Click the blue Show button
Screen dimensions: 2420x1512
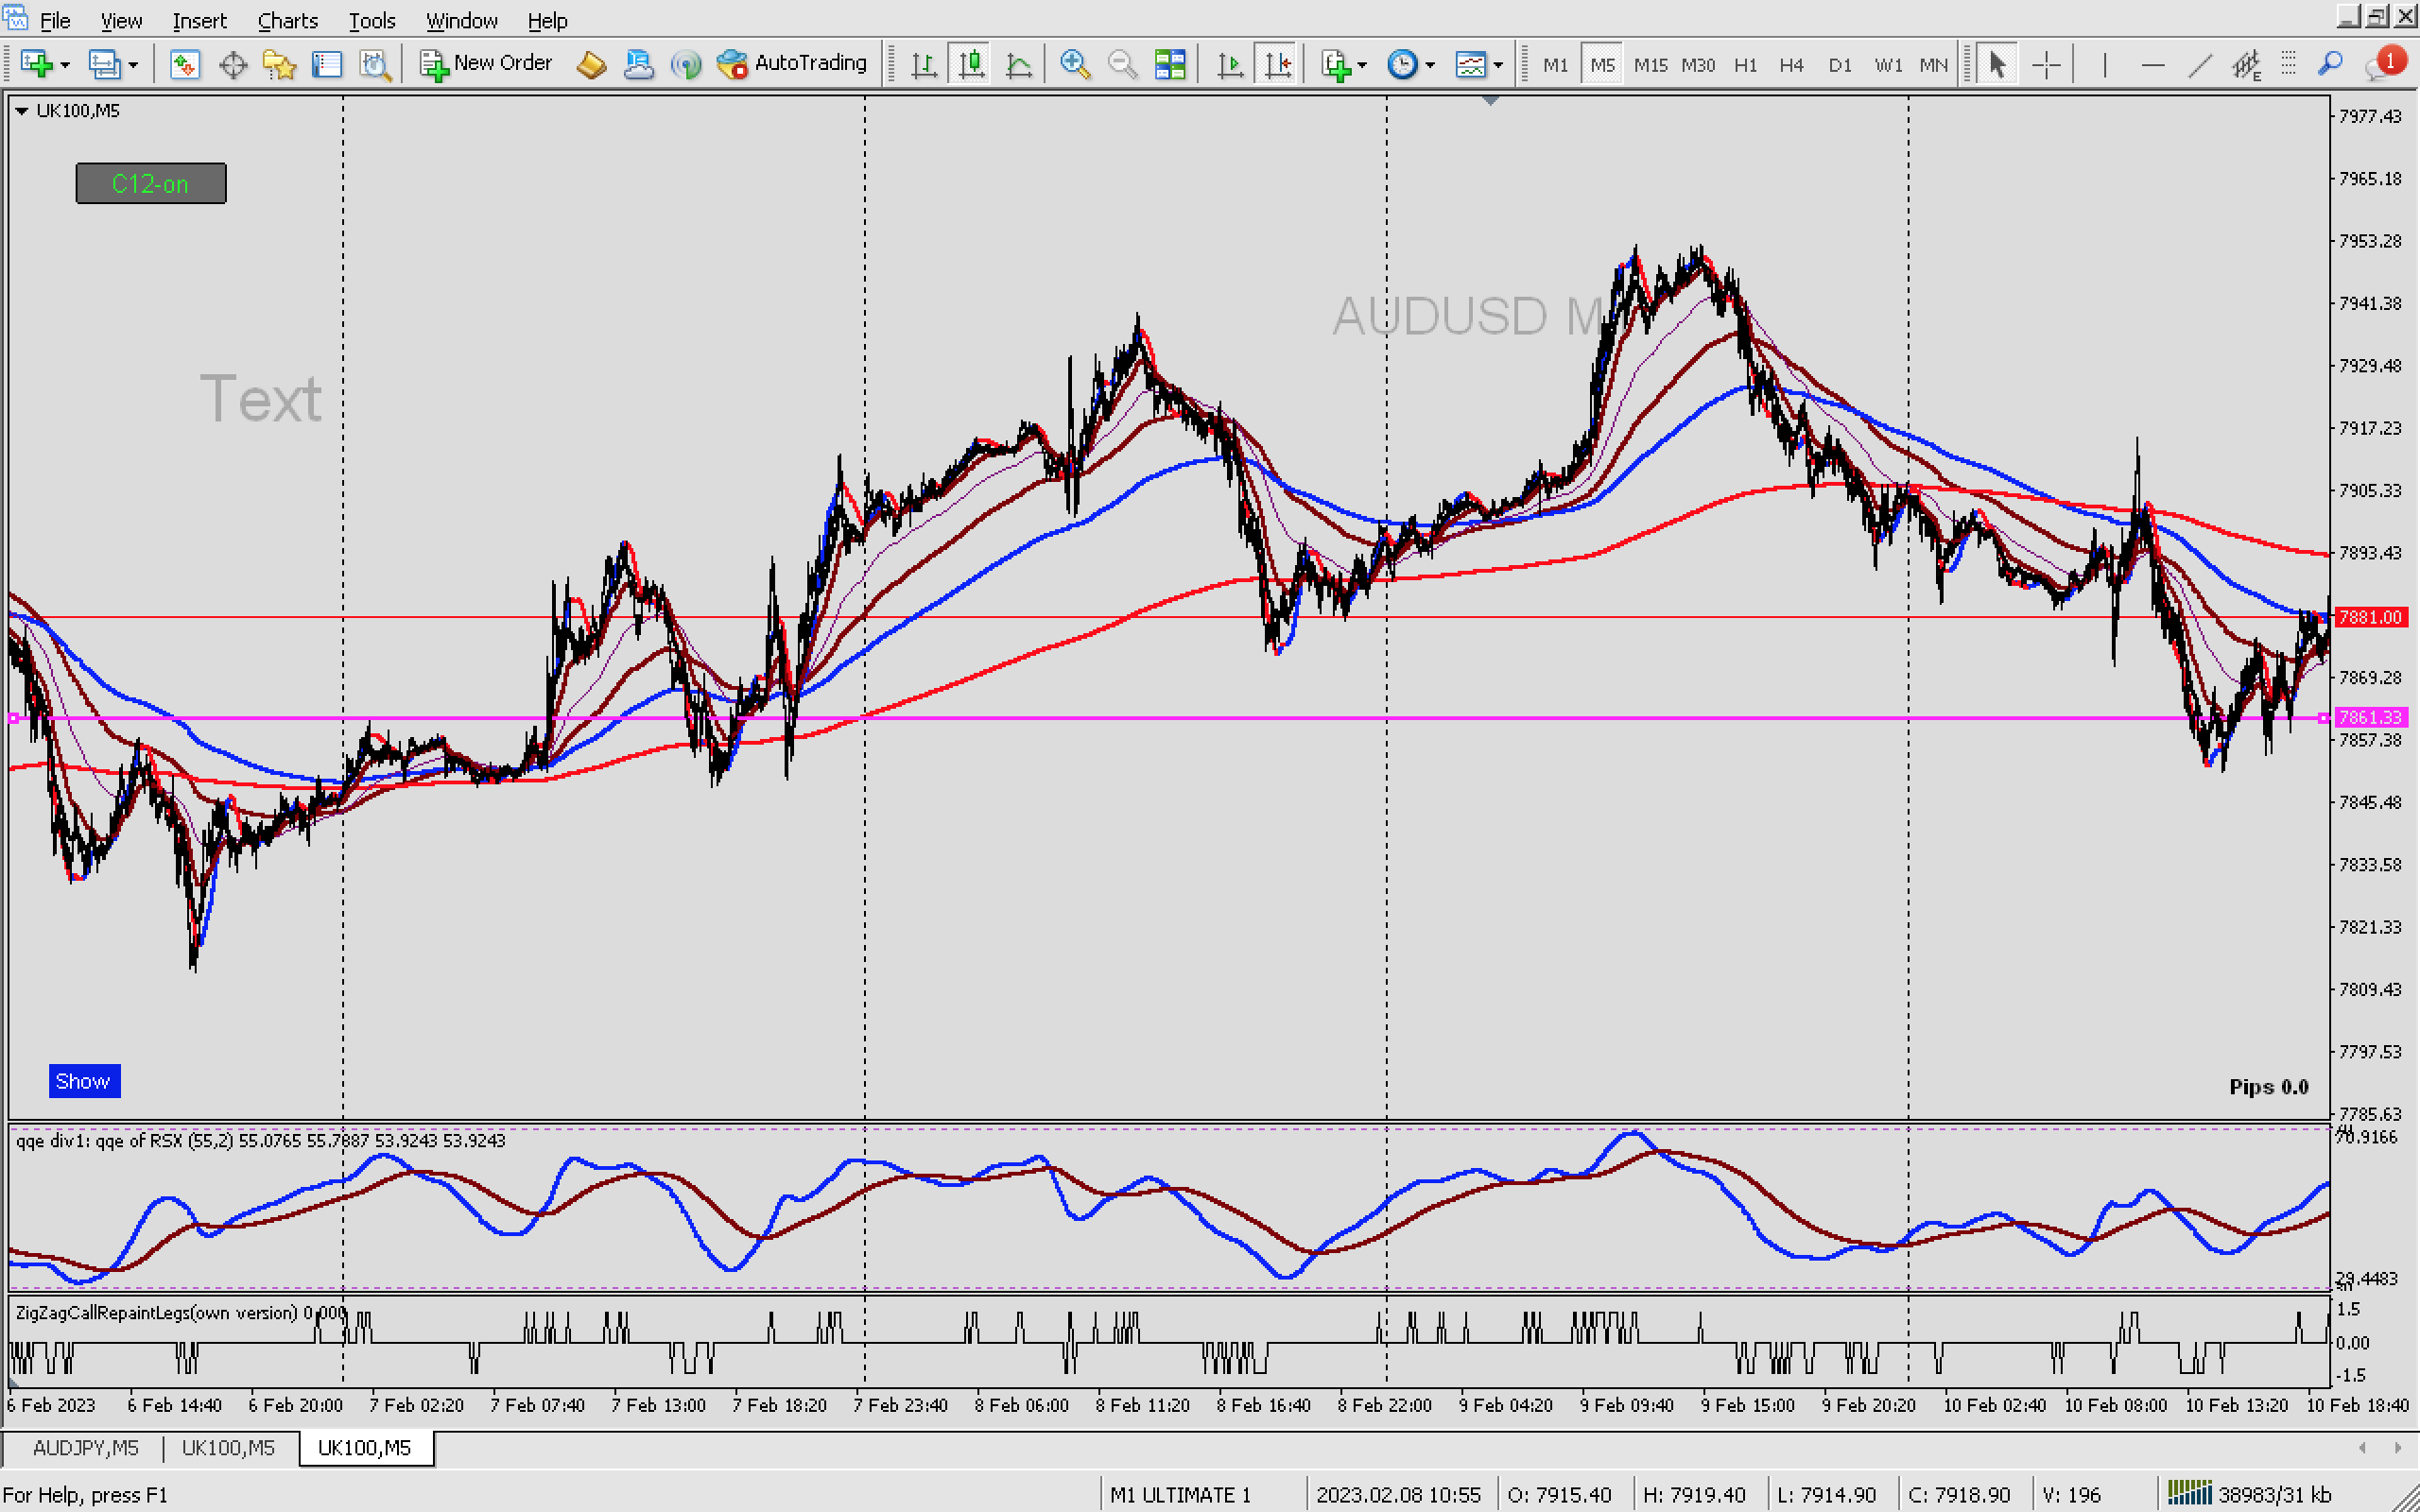pos(84,1081)
